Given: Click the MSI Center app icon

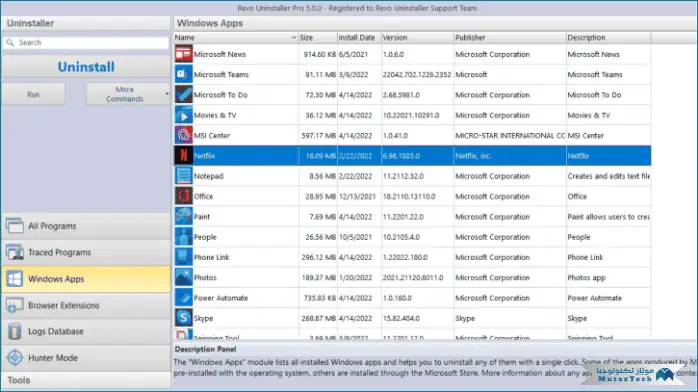Looking at the screenshot, I should pos(183,135).
